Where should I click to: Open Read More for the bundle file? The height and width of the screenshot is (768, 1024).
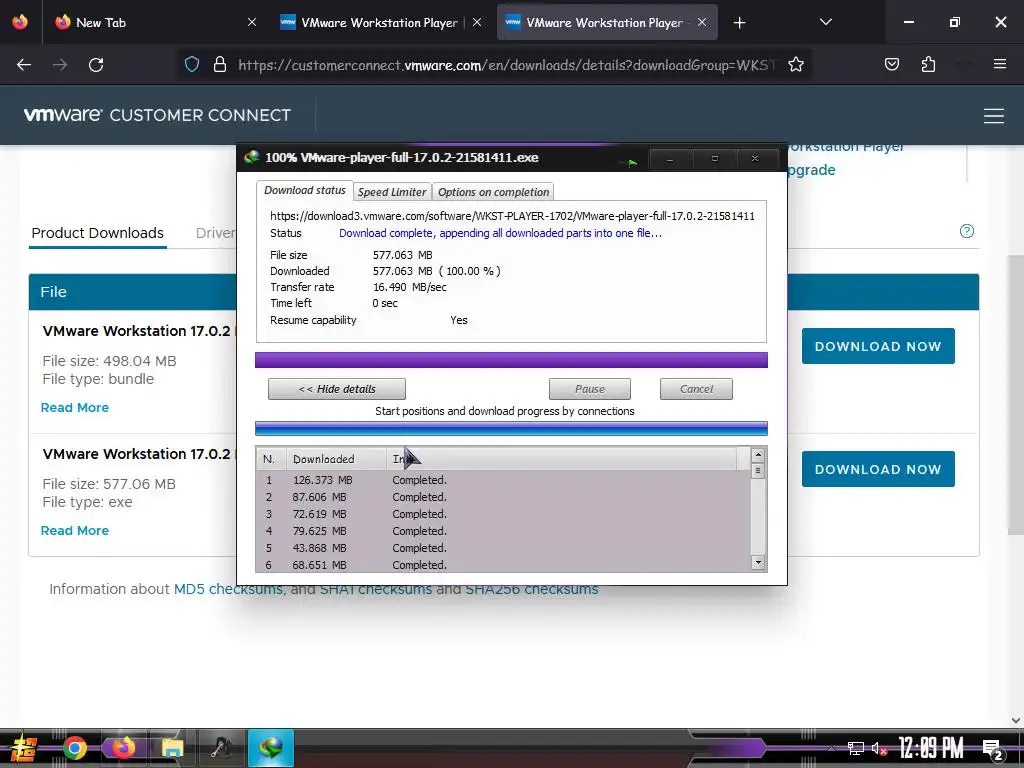point(74,408)
